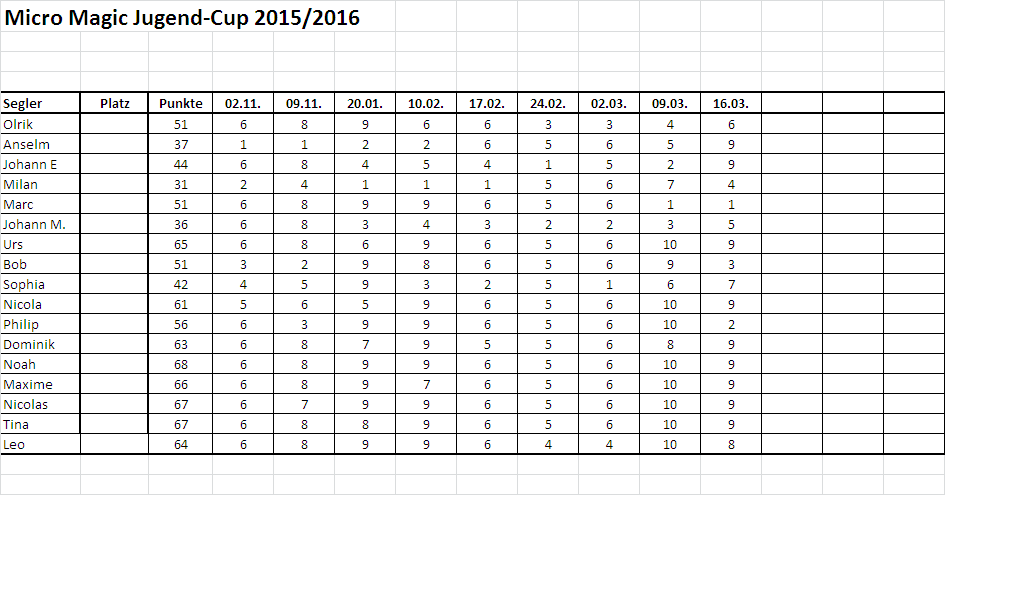This screenshot has width=1014, height=602.
Task: Click Maxime's points value 66
Action: [x=180, y=385]
